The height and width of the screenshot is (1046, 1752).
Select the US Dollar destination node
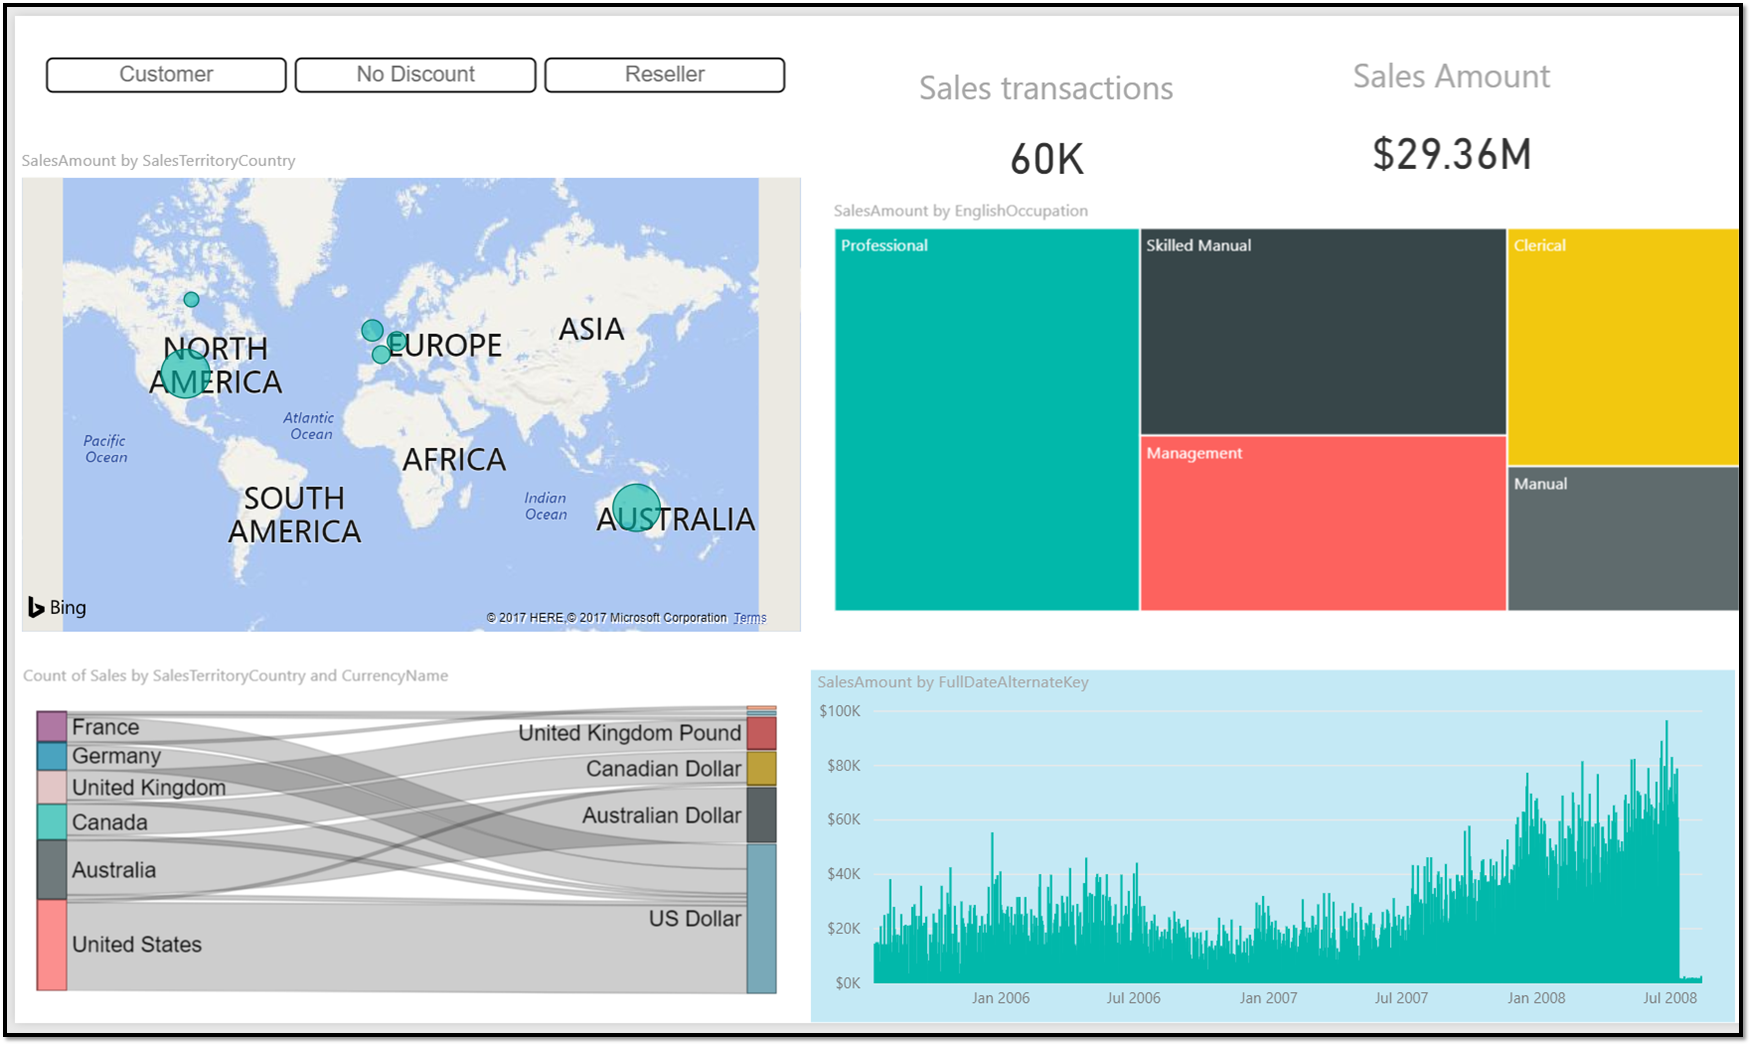point(761,918)
